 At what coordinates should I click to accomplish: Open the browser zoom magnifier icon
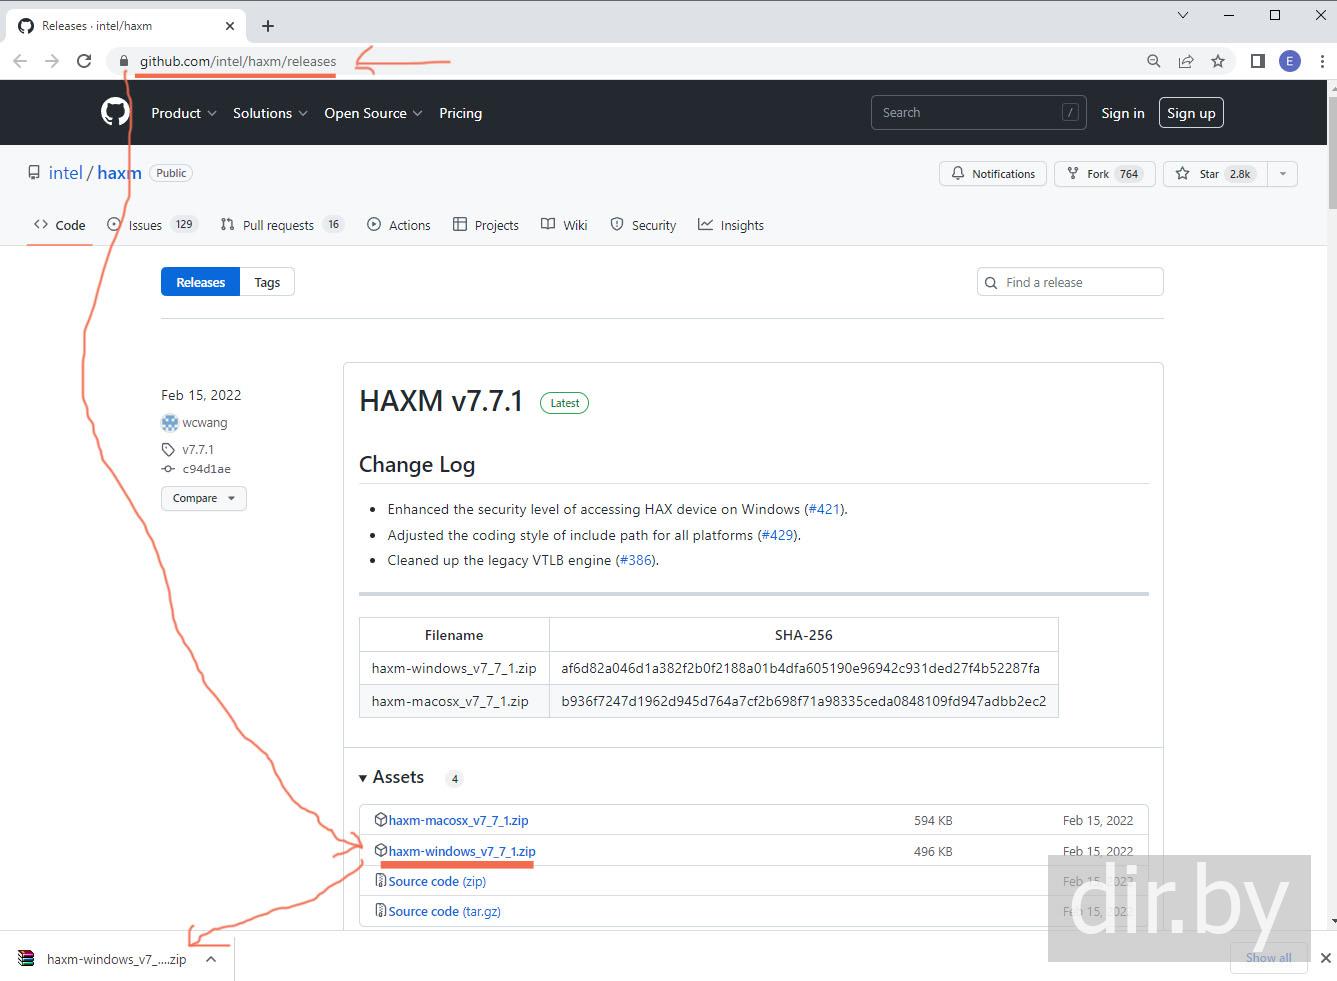coord(1154,61)
